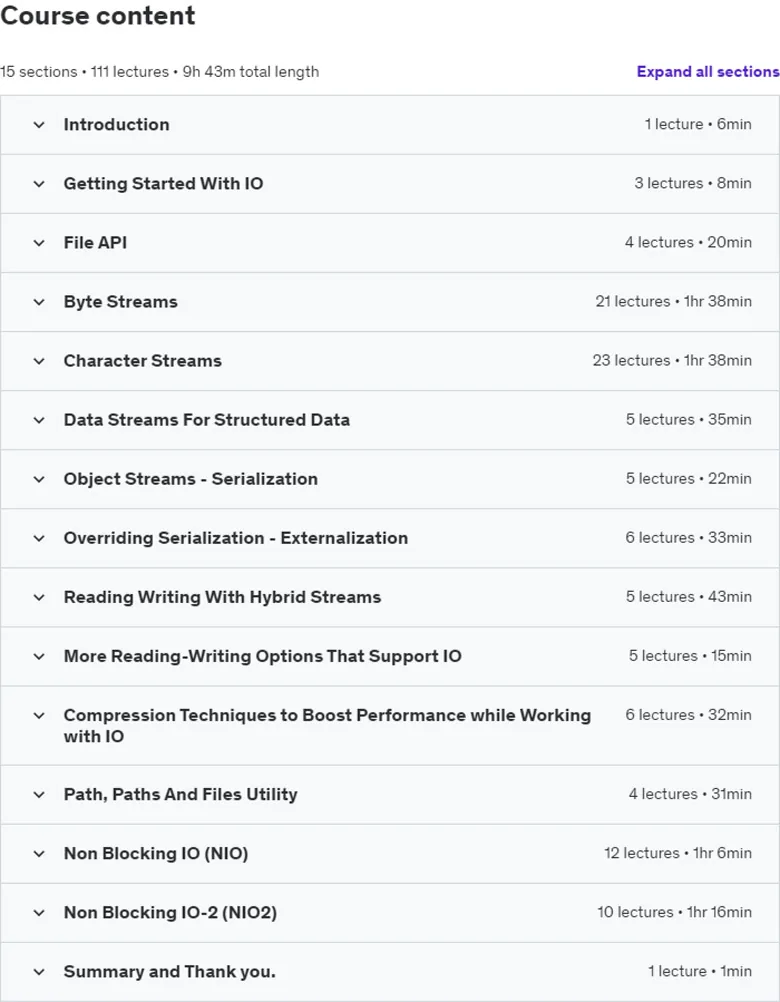780x1002 pixels.
Task: Open Non Blocking IO-2 (NIO2) section title
Action: point(170,913)
